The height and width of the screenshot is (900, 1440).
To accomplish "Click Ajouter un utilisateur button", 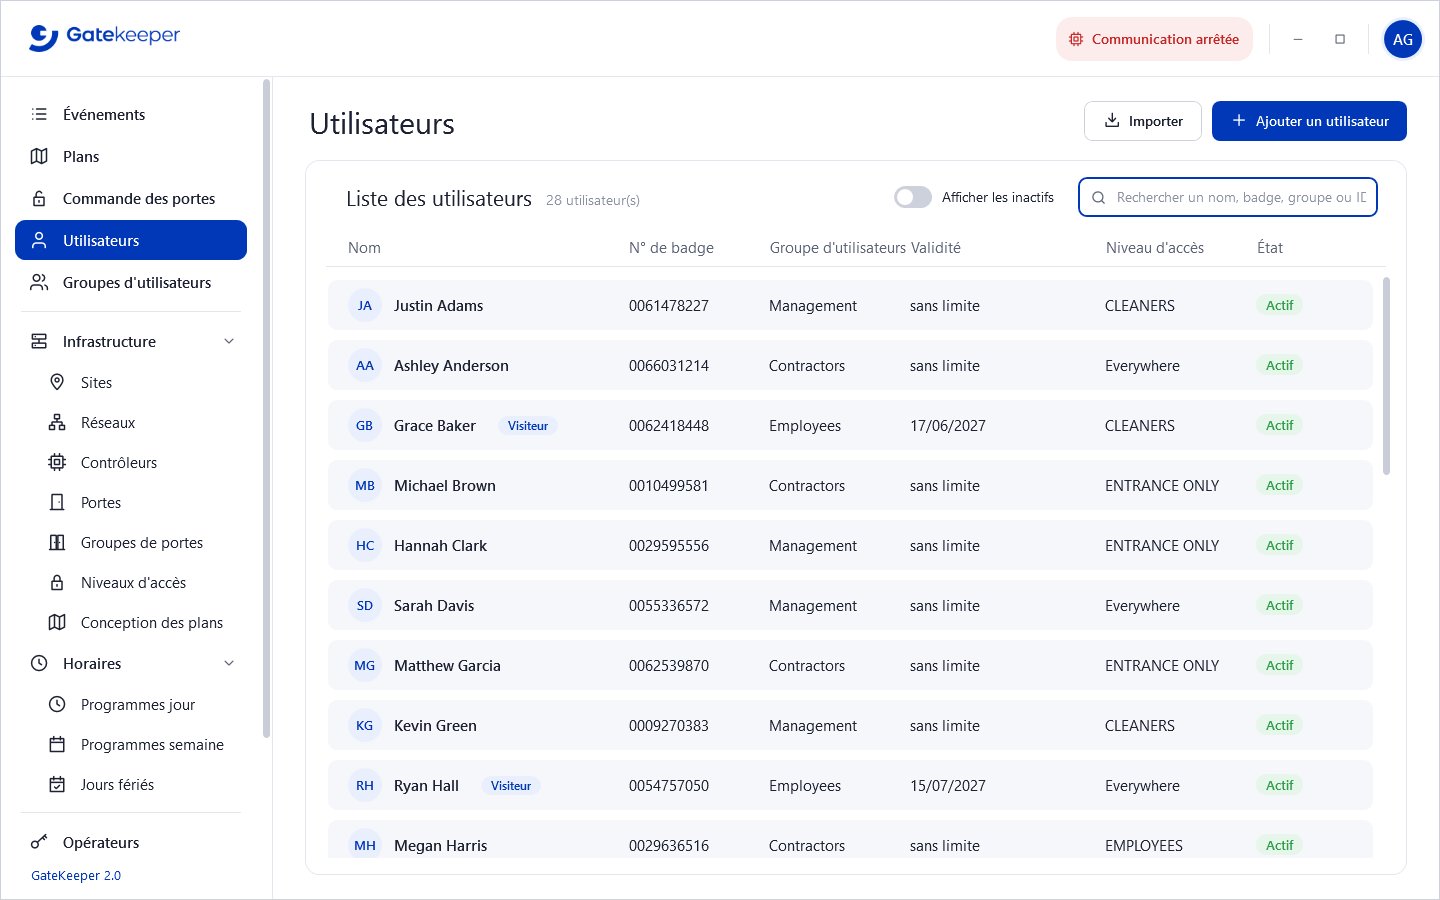I will (1309, 121).
